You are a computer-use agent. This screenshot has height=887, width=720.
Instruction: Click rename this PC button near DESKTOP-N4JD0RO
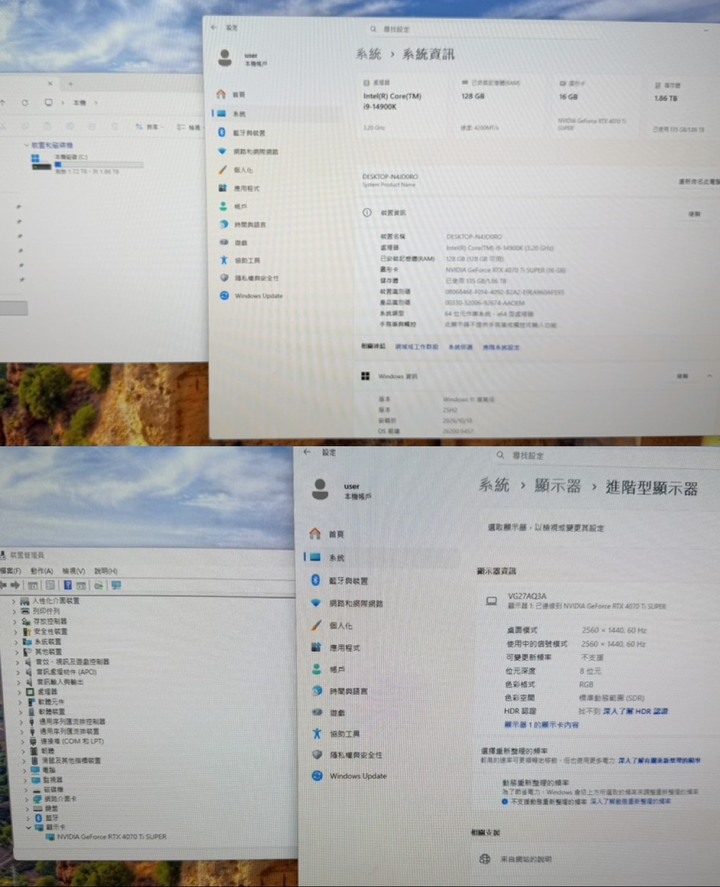click(x=699, y=182)
